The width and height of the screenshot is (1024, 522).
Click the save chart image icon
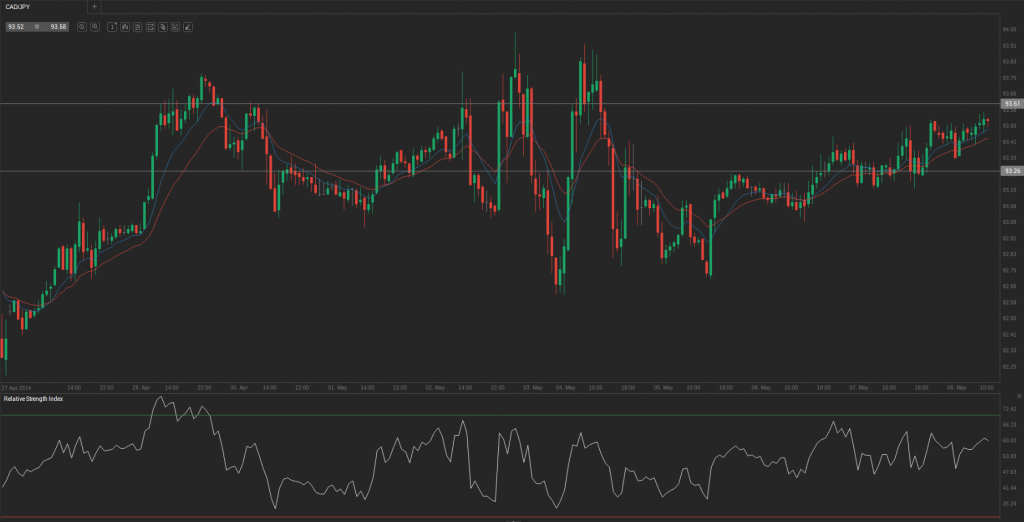(x=175, y=27)
